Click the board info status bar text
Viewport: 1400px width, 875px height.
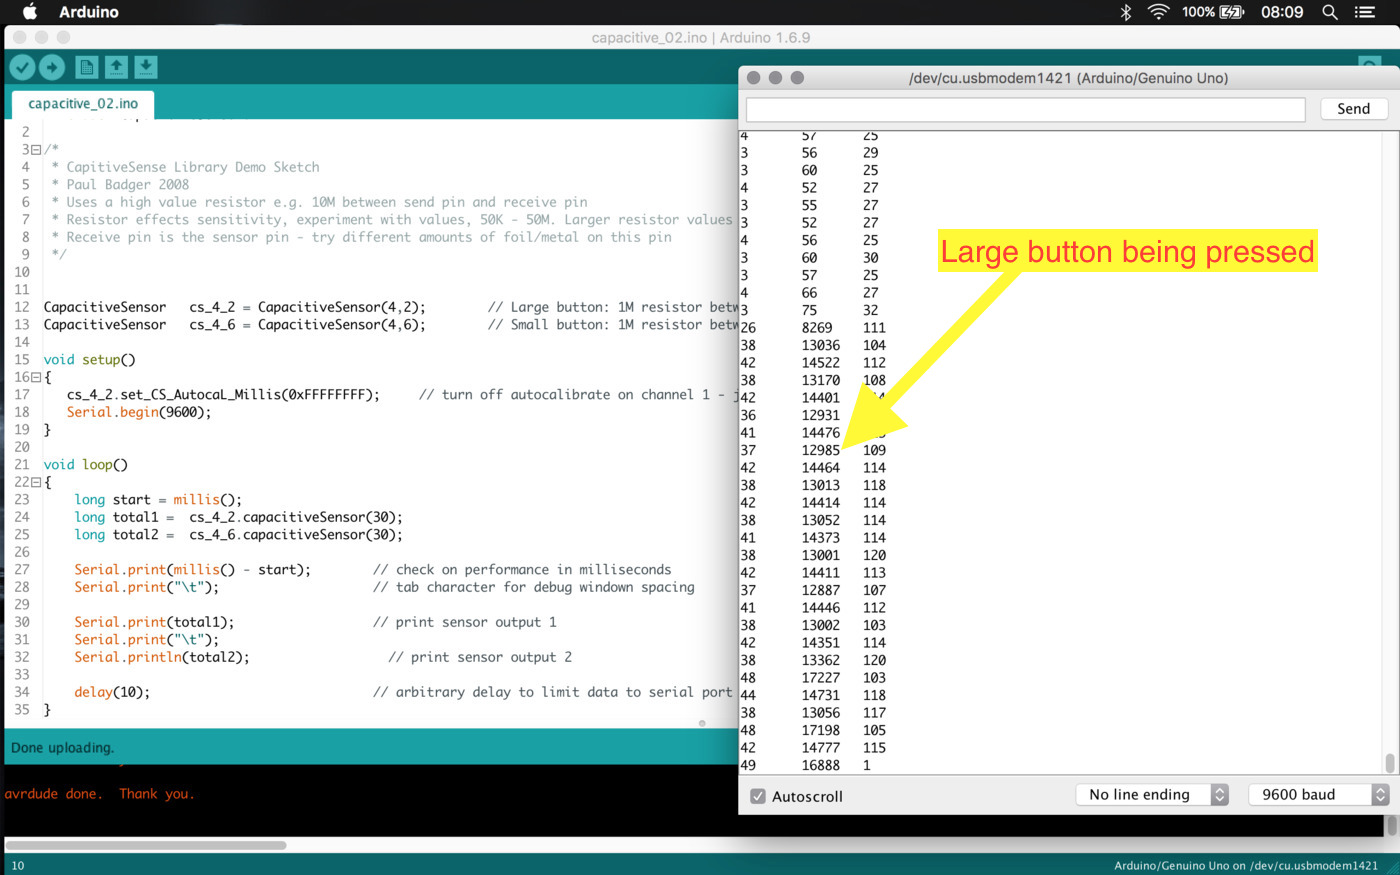(1246, 866)
